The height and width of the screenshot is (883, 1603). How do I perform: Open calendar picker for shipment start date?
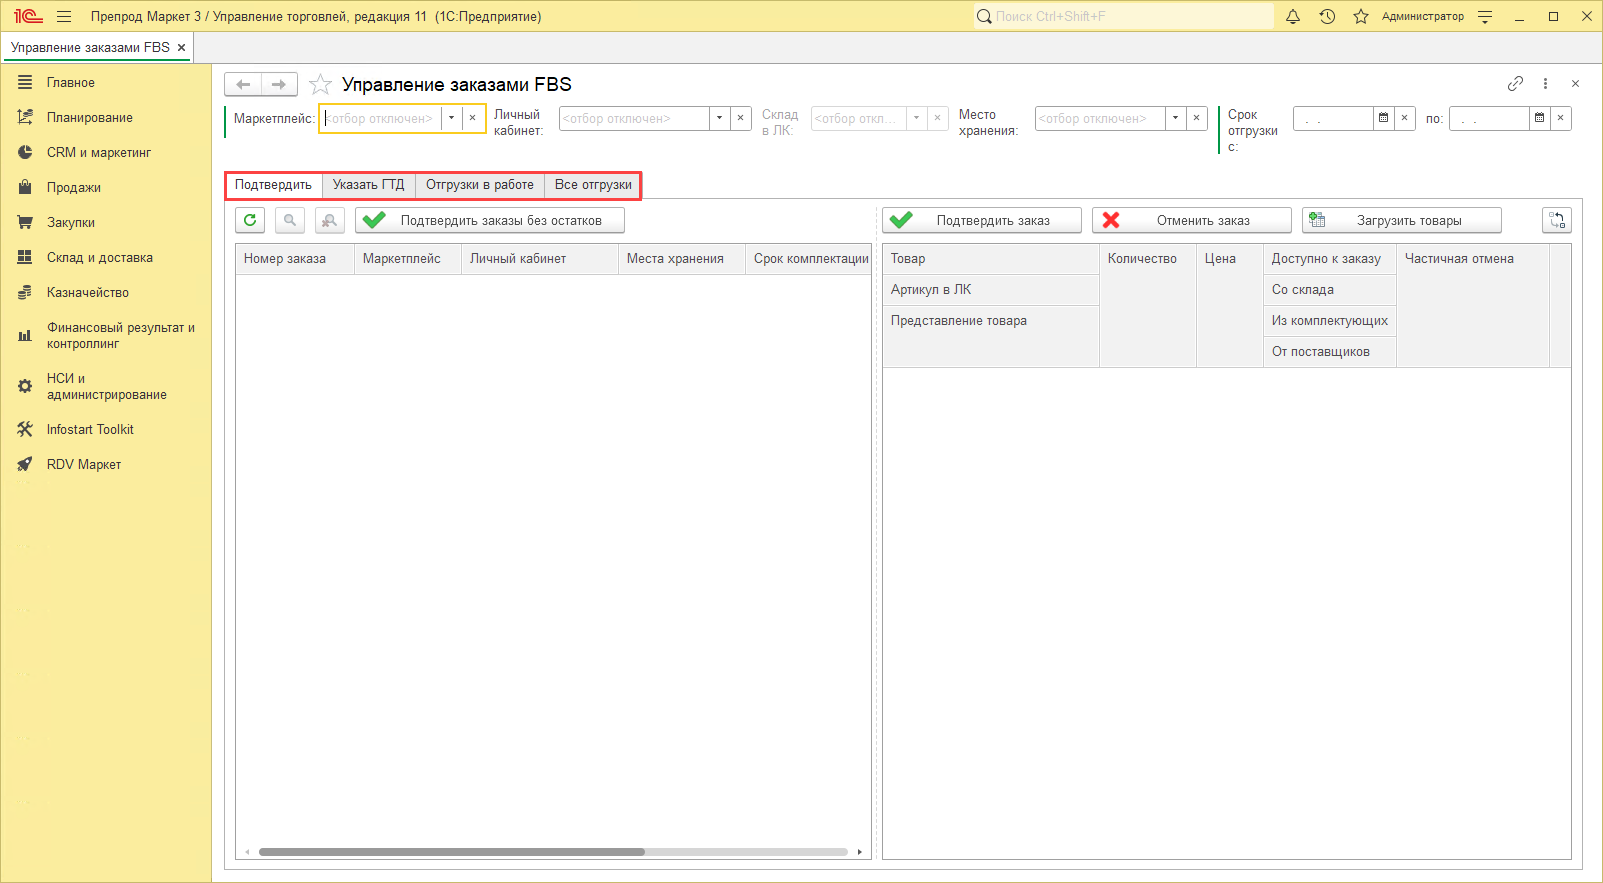coord(1383,118)
